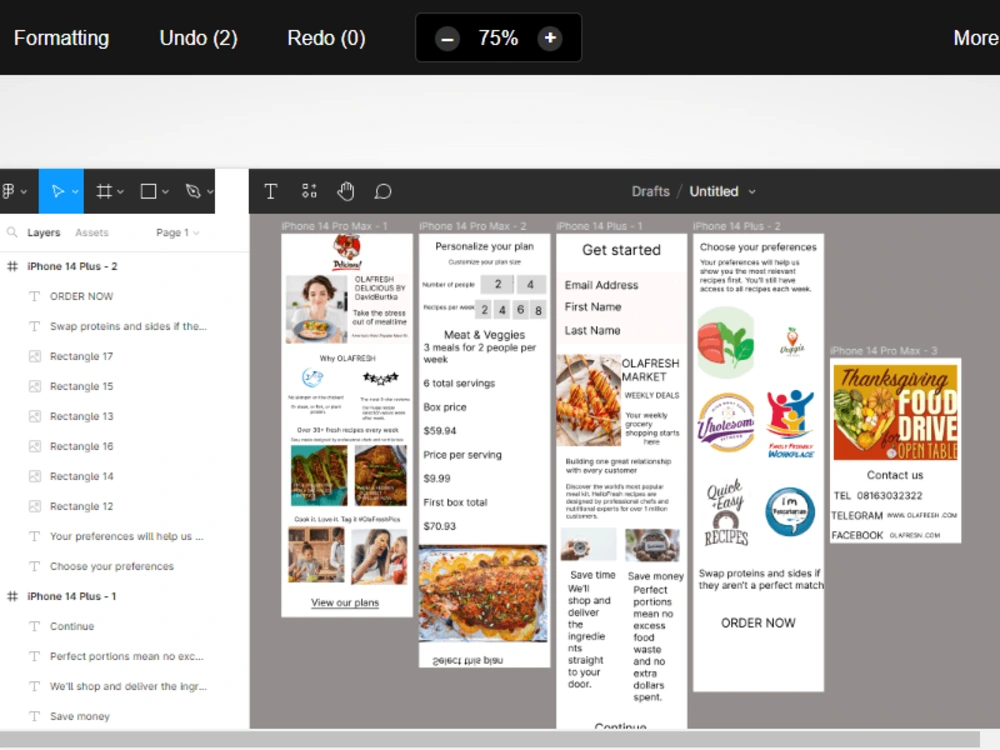Click frame icon of iPhone 14 Plus - 2 layer

(x=12, y=267)
